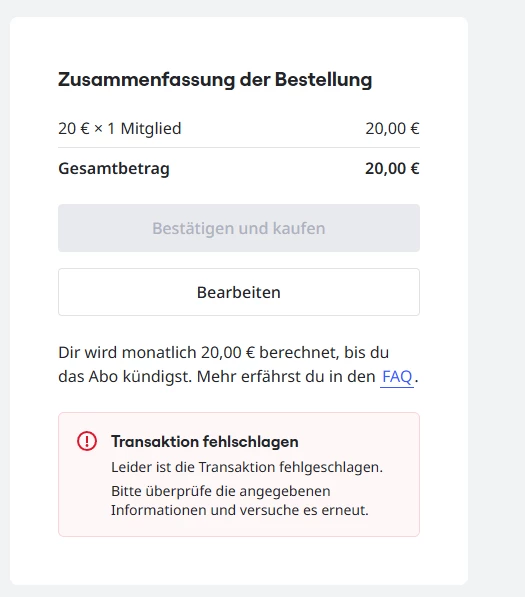The width and height of the screenshot is (525, 597).
Task: Click the red error exclamation icon
Action: (x=87, y=441)
